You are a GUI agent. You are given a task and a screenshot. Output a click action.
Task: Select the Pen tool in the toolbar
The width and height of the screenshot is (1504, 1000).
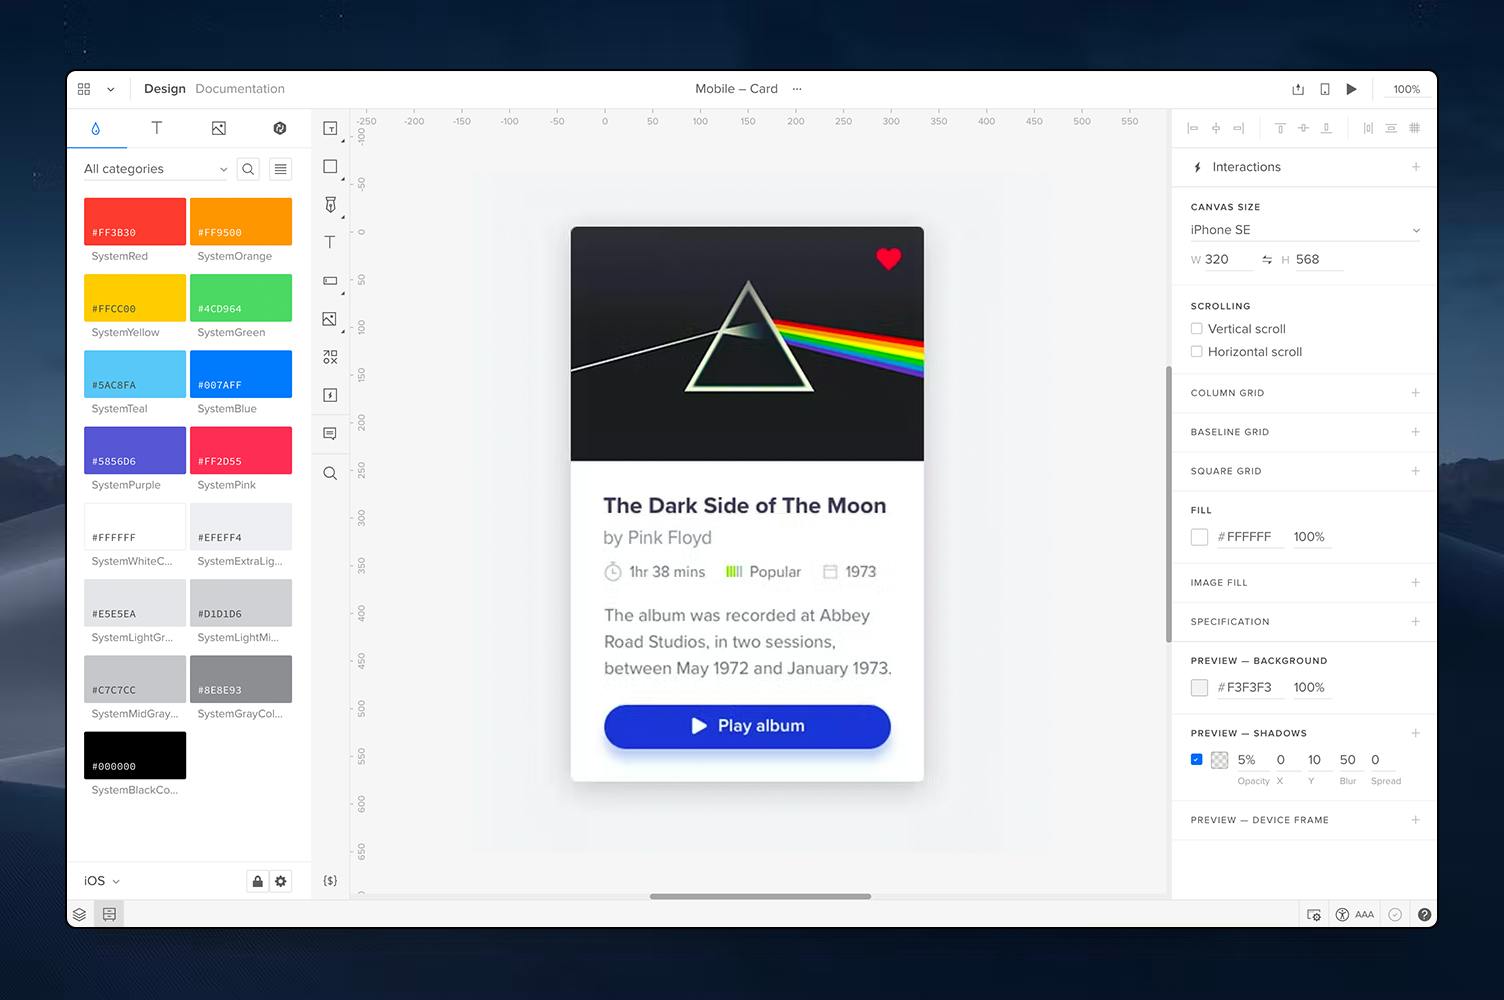pos(330,204)
